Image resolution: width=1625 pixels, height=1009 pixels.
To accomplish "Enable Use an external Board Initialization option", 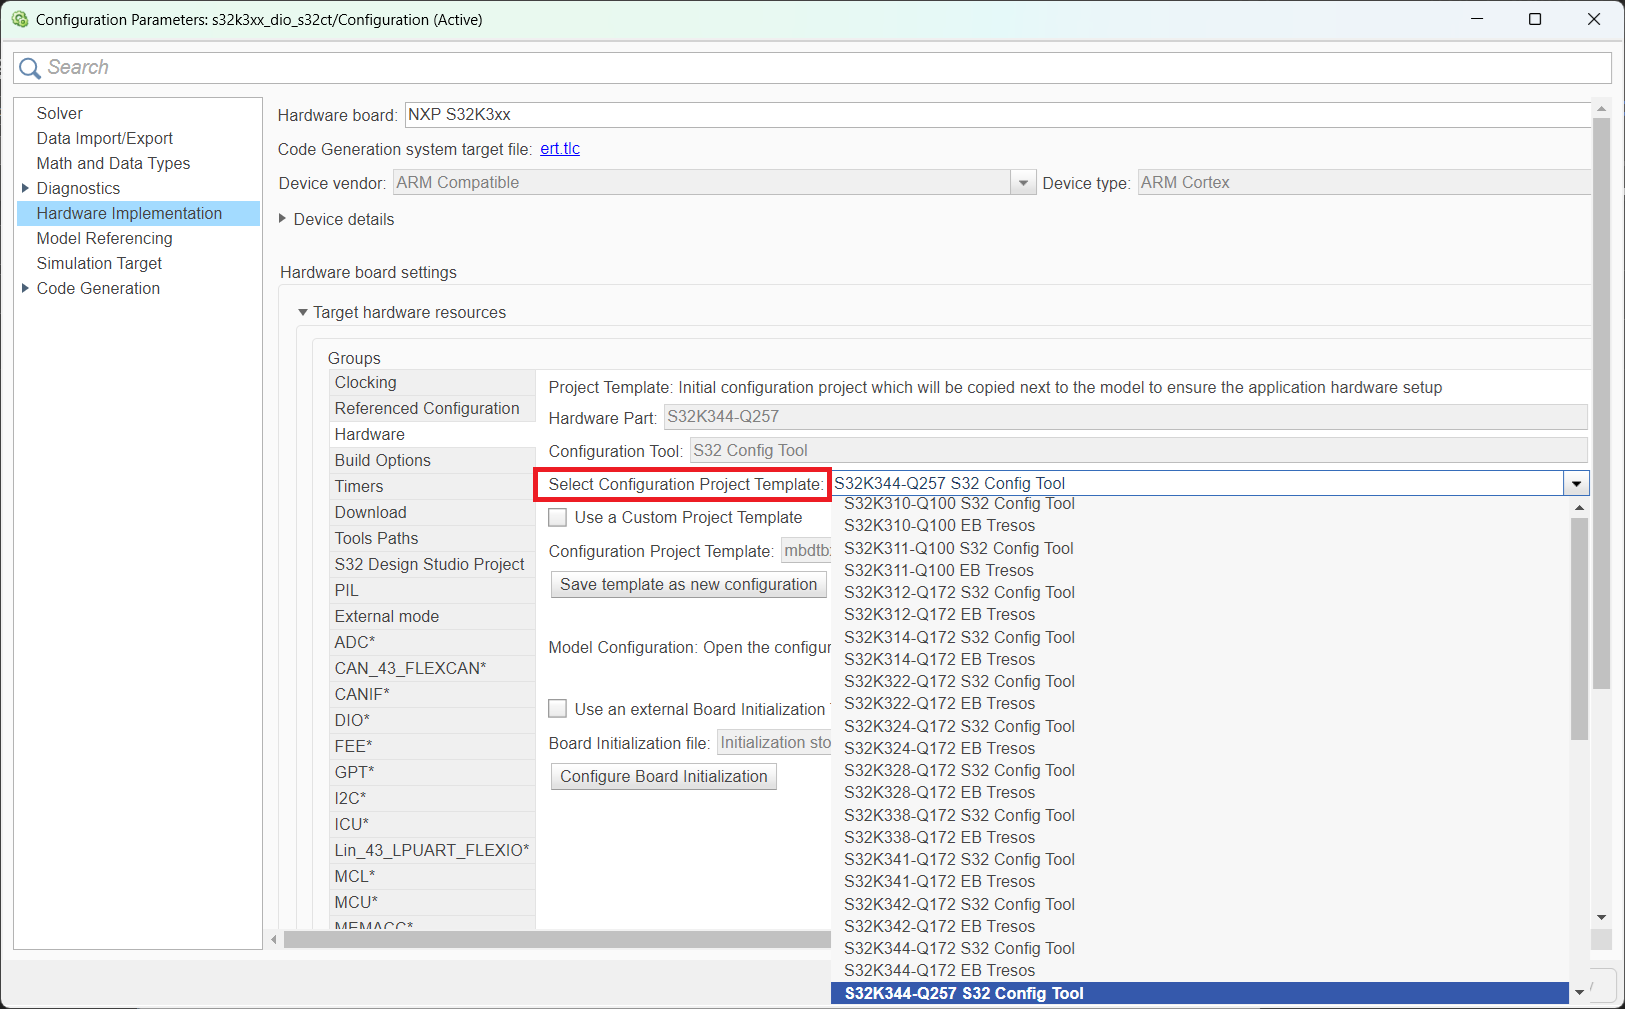I will tap(558, 708).
